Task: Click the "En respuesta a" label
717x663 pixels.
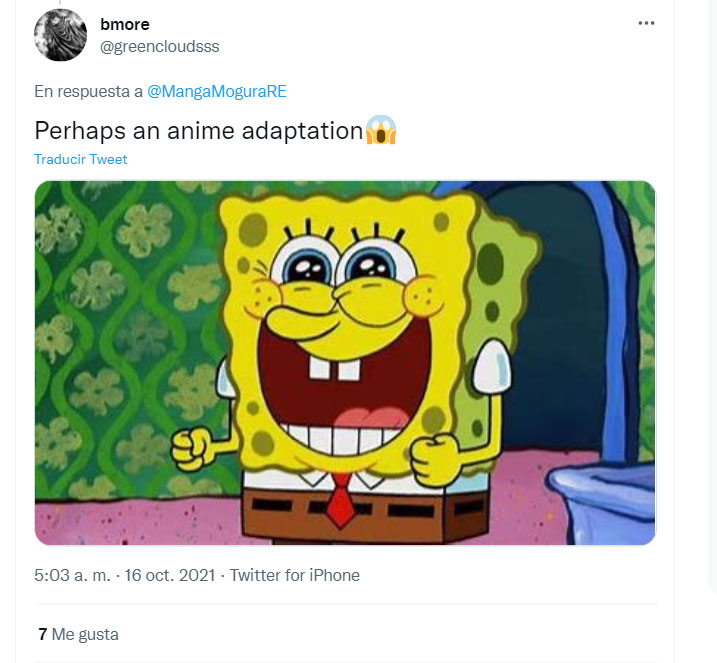Action: (88, 91)
